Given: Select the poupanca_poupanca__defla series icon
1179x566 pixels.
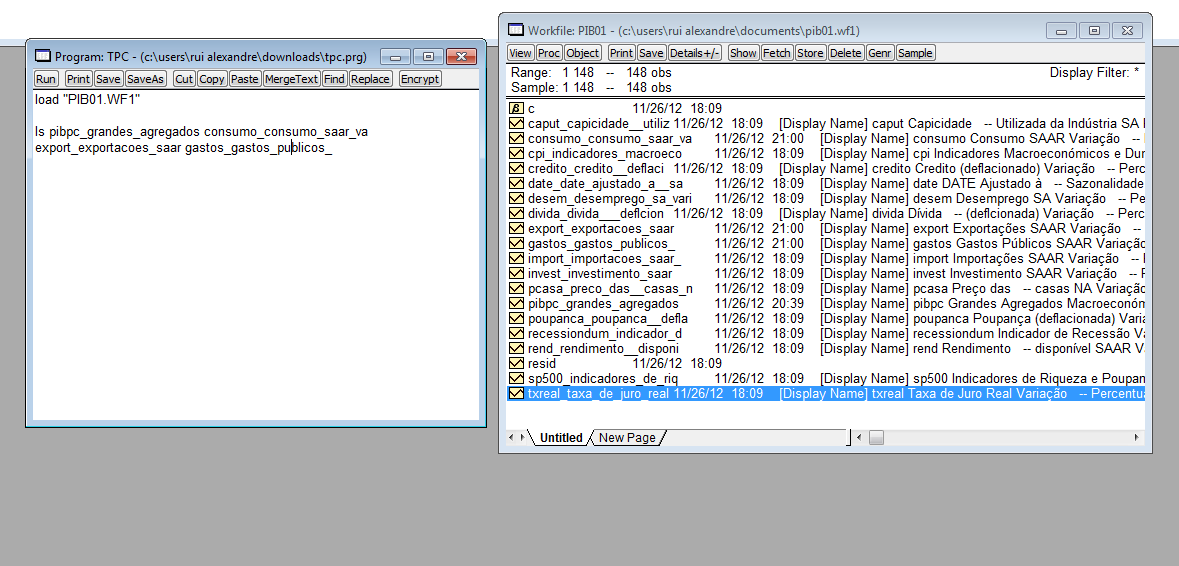Looking at the screenshot, I should (516, 319).
